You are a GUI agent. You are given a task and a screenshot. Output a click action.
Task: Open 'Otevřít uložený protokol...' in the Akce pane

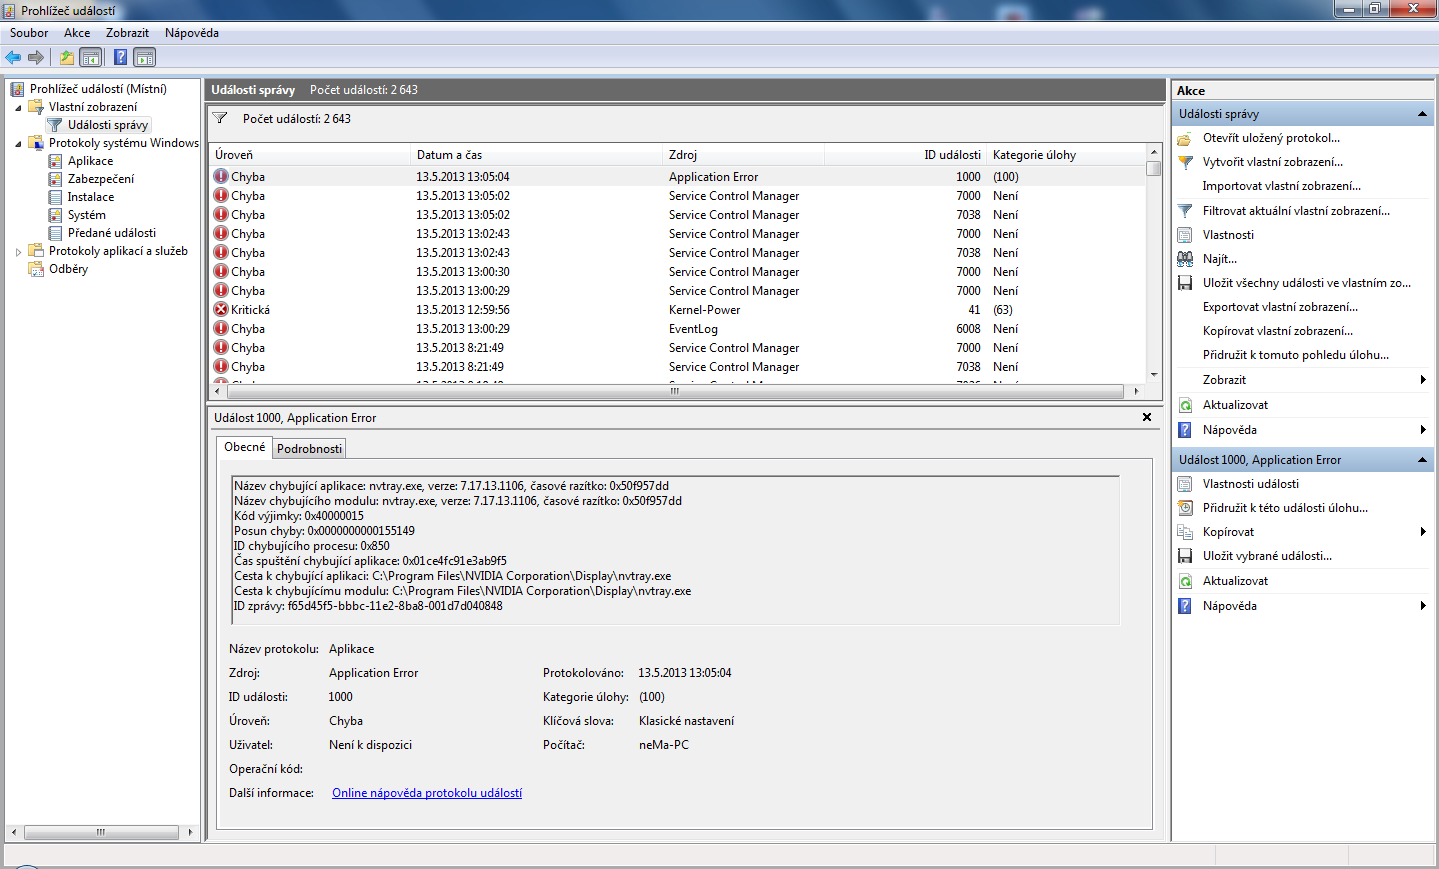point(1271,138)
